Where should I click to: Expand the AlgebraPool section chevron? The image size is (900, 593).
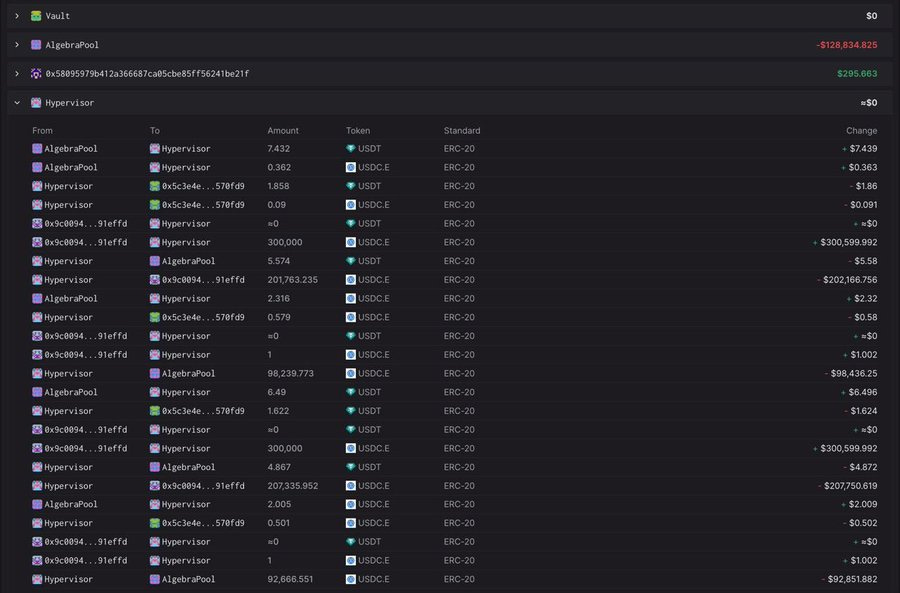(x=17, y=45)
